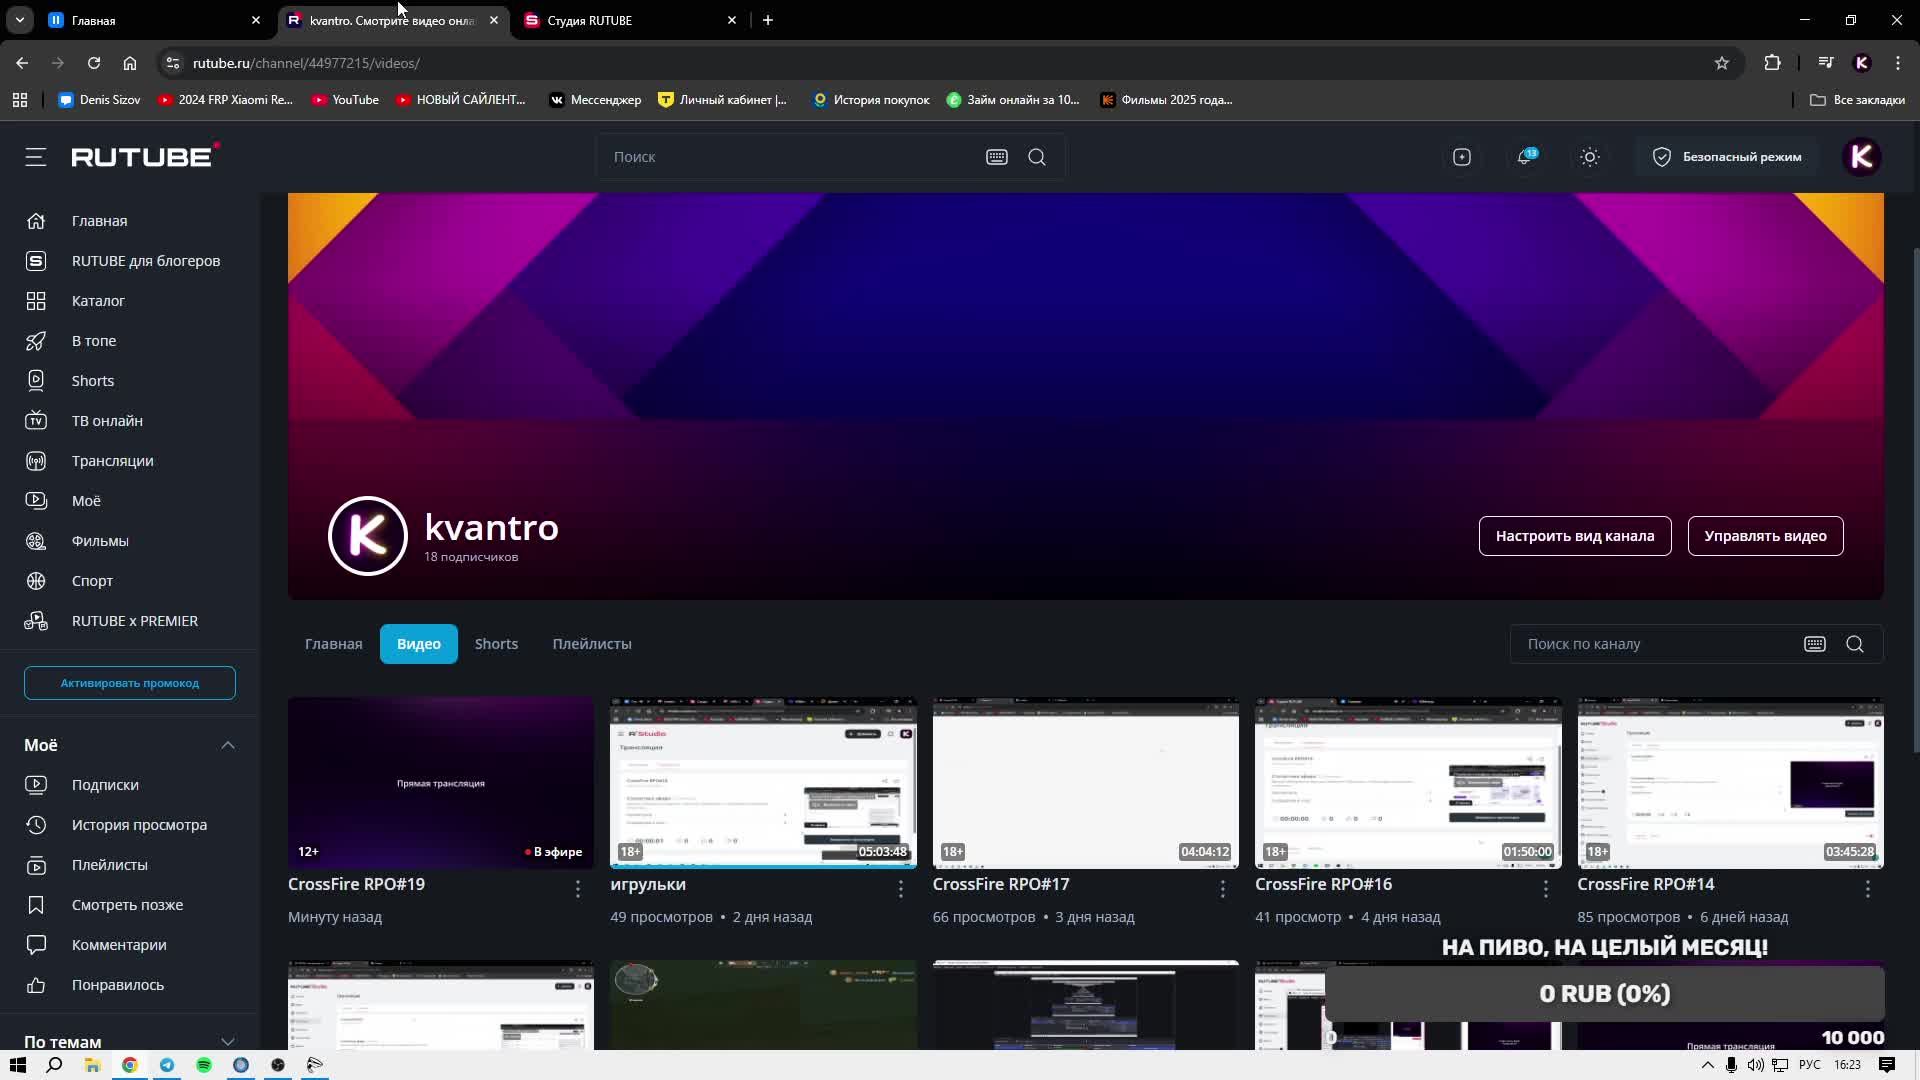Collapse the Моё sidebar section
This screenshot has width=1920, height=1080.
[x=228, y=745]
